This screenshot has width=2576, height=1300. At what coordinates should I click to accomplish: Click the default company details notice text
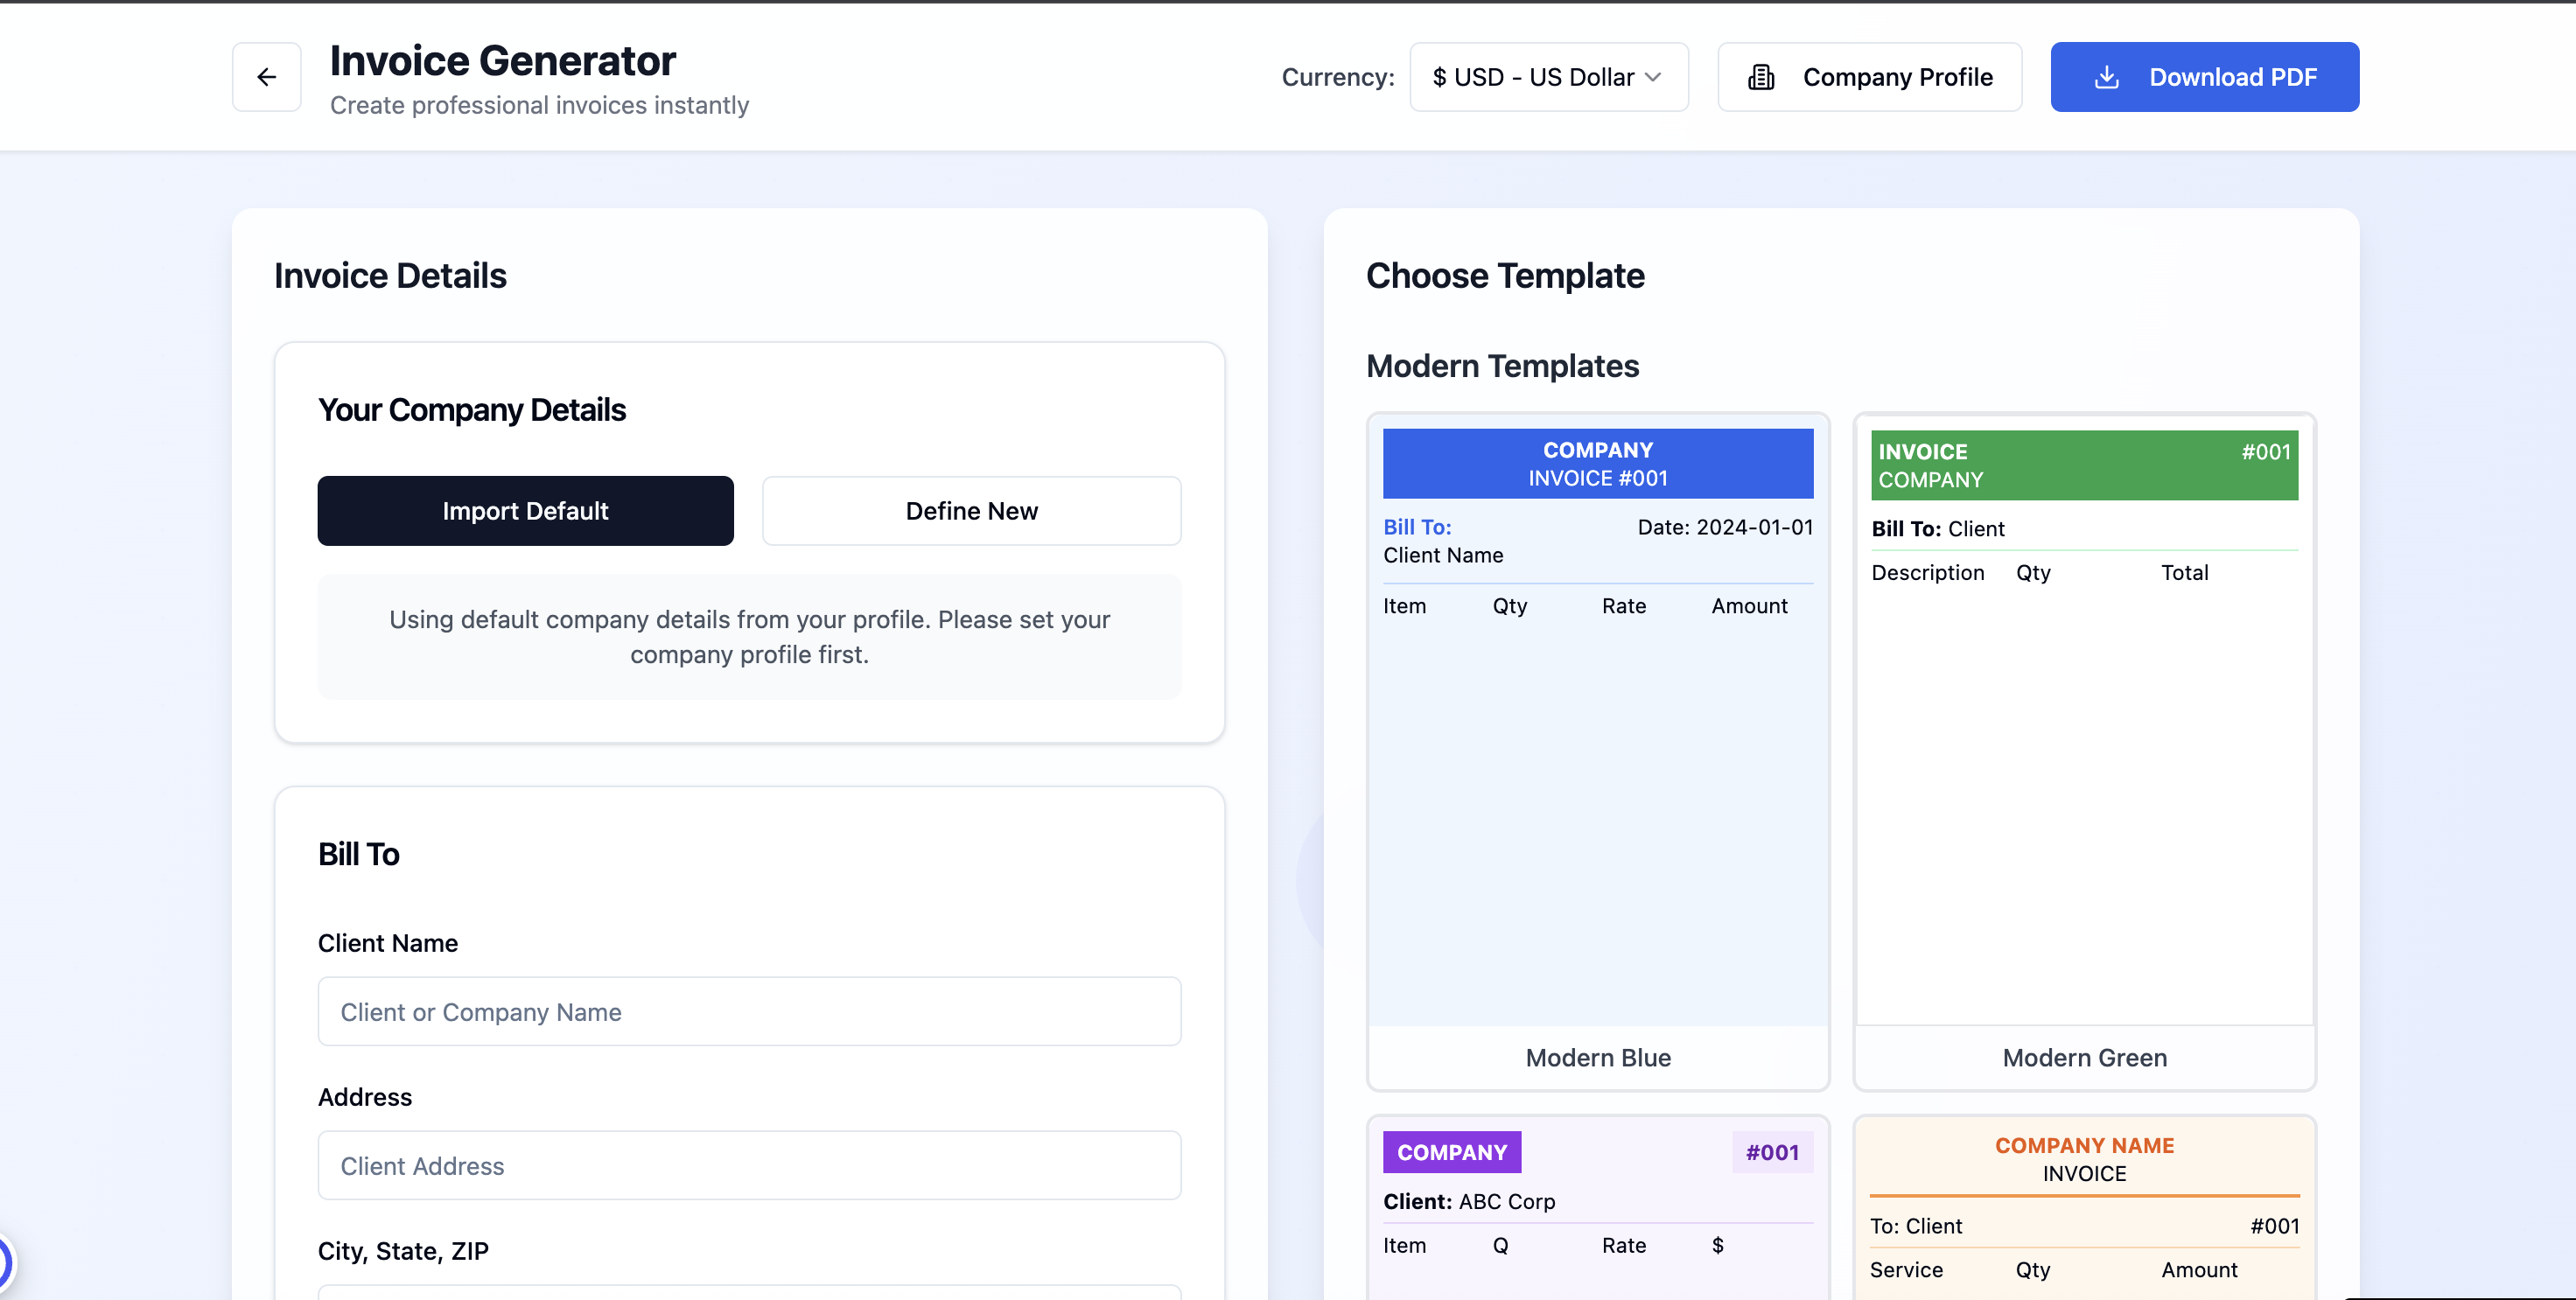749,637
